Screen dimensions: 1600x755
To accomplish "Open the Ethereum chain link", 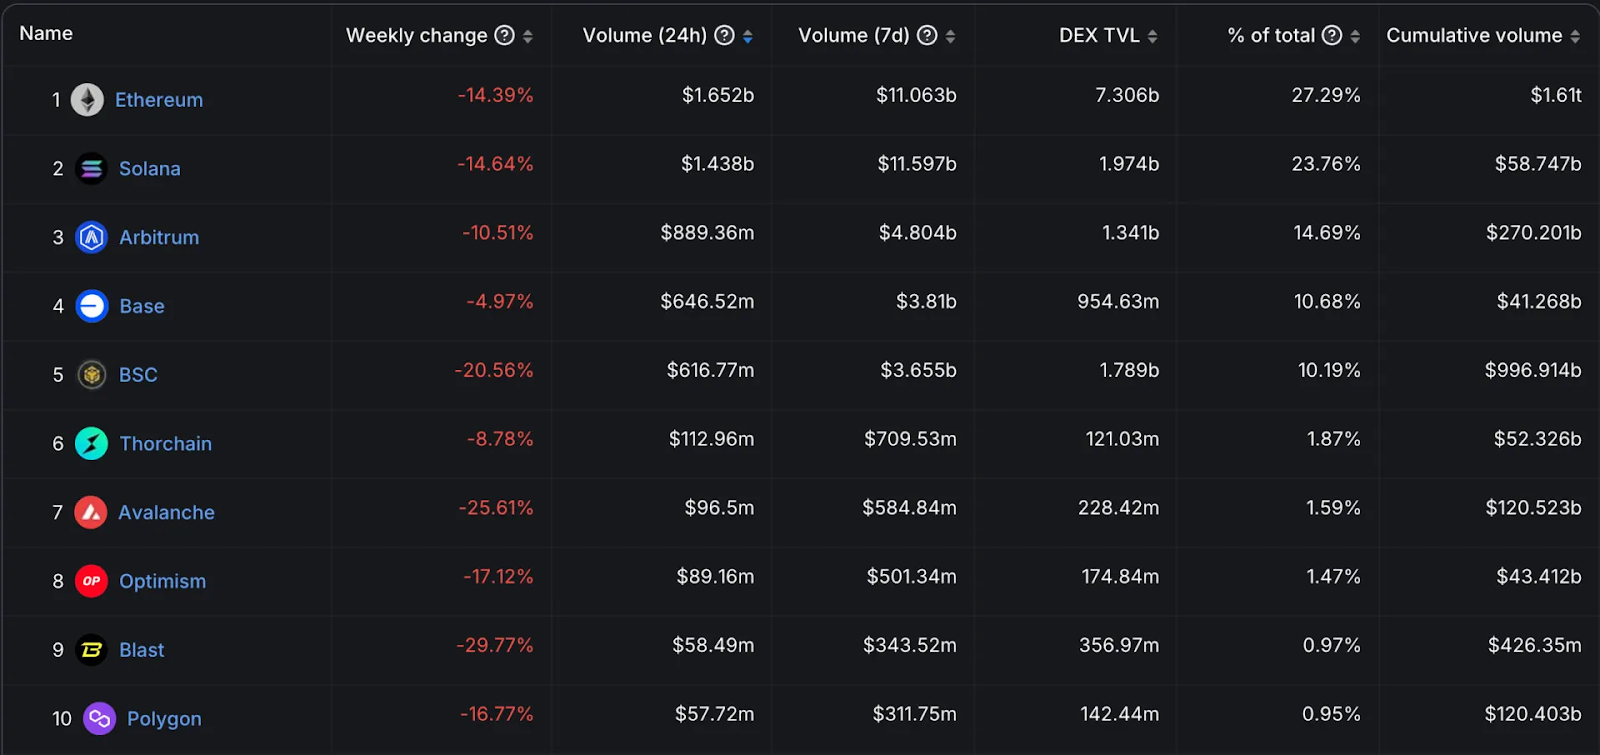I will [159, 100].
